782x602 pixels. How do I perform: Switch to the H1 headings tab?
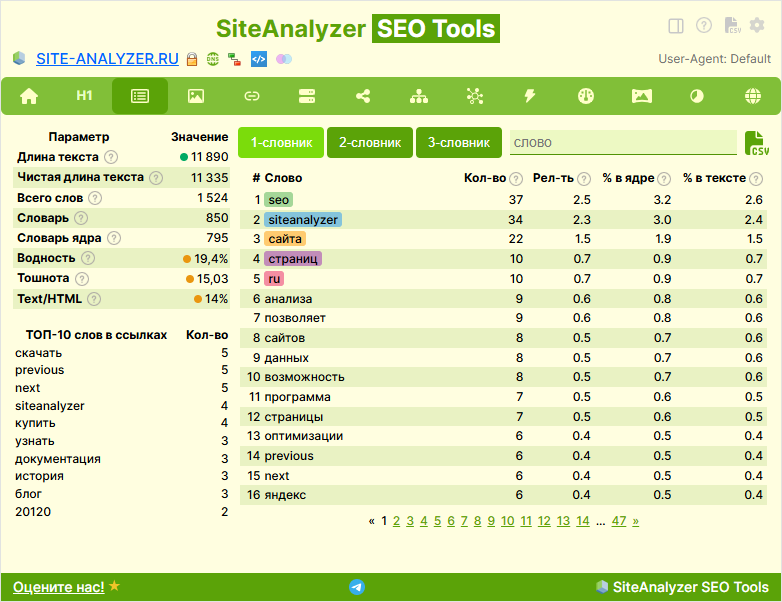pos(85,96)
